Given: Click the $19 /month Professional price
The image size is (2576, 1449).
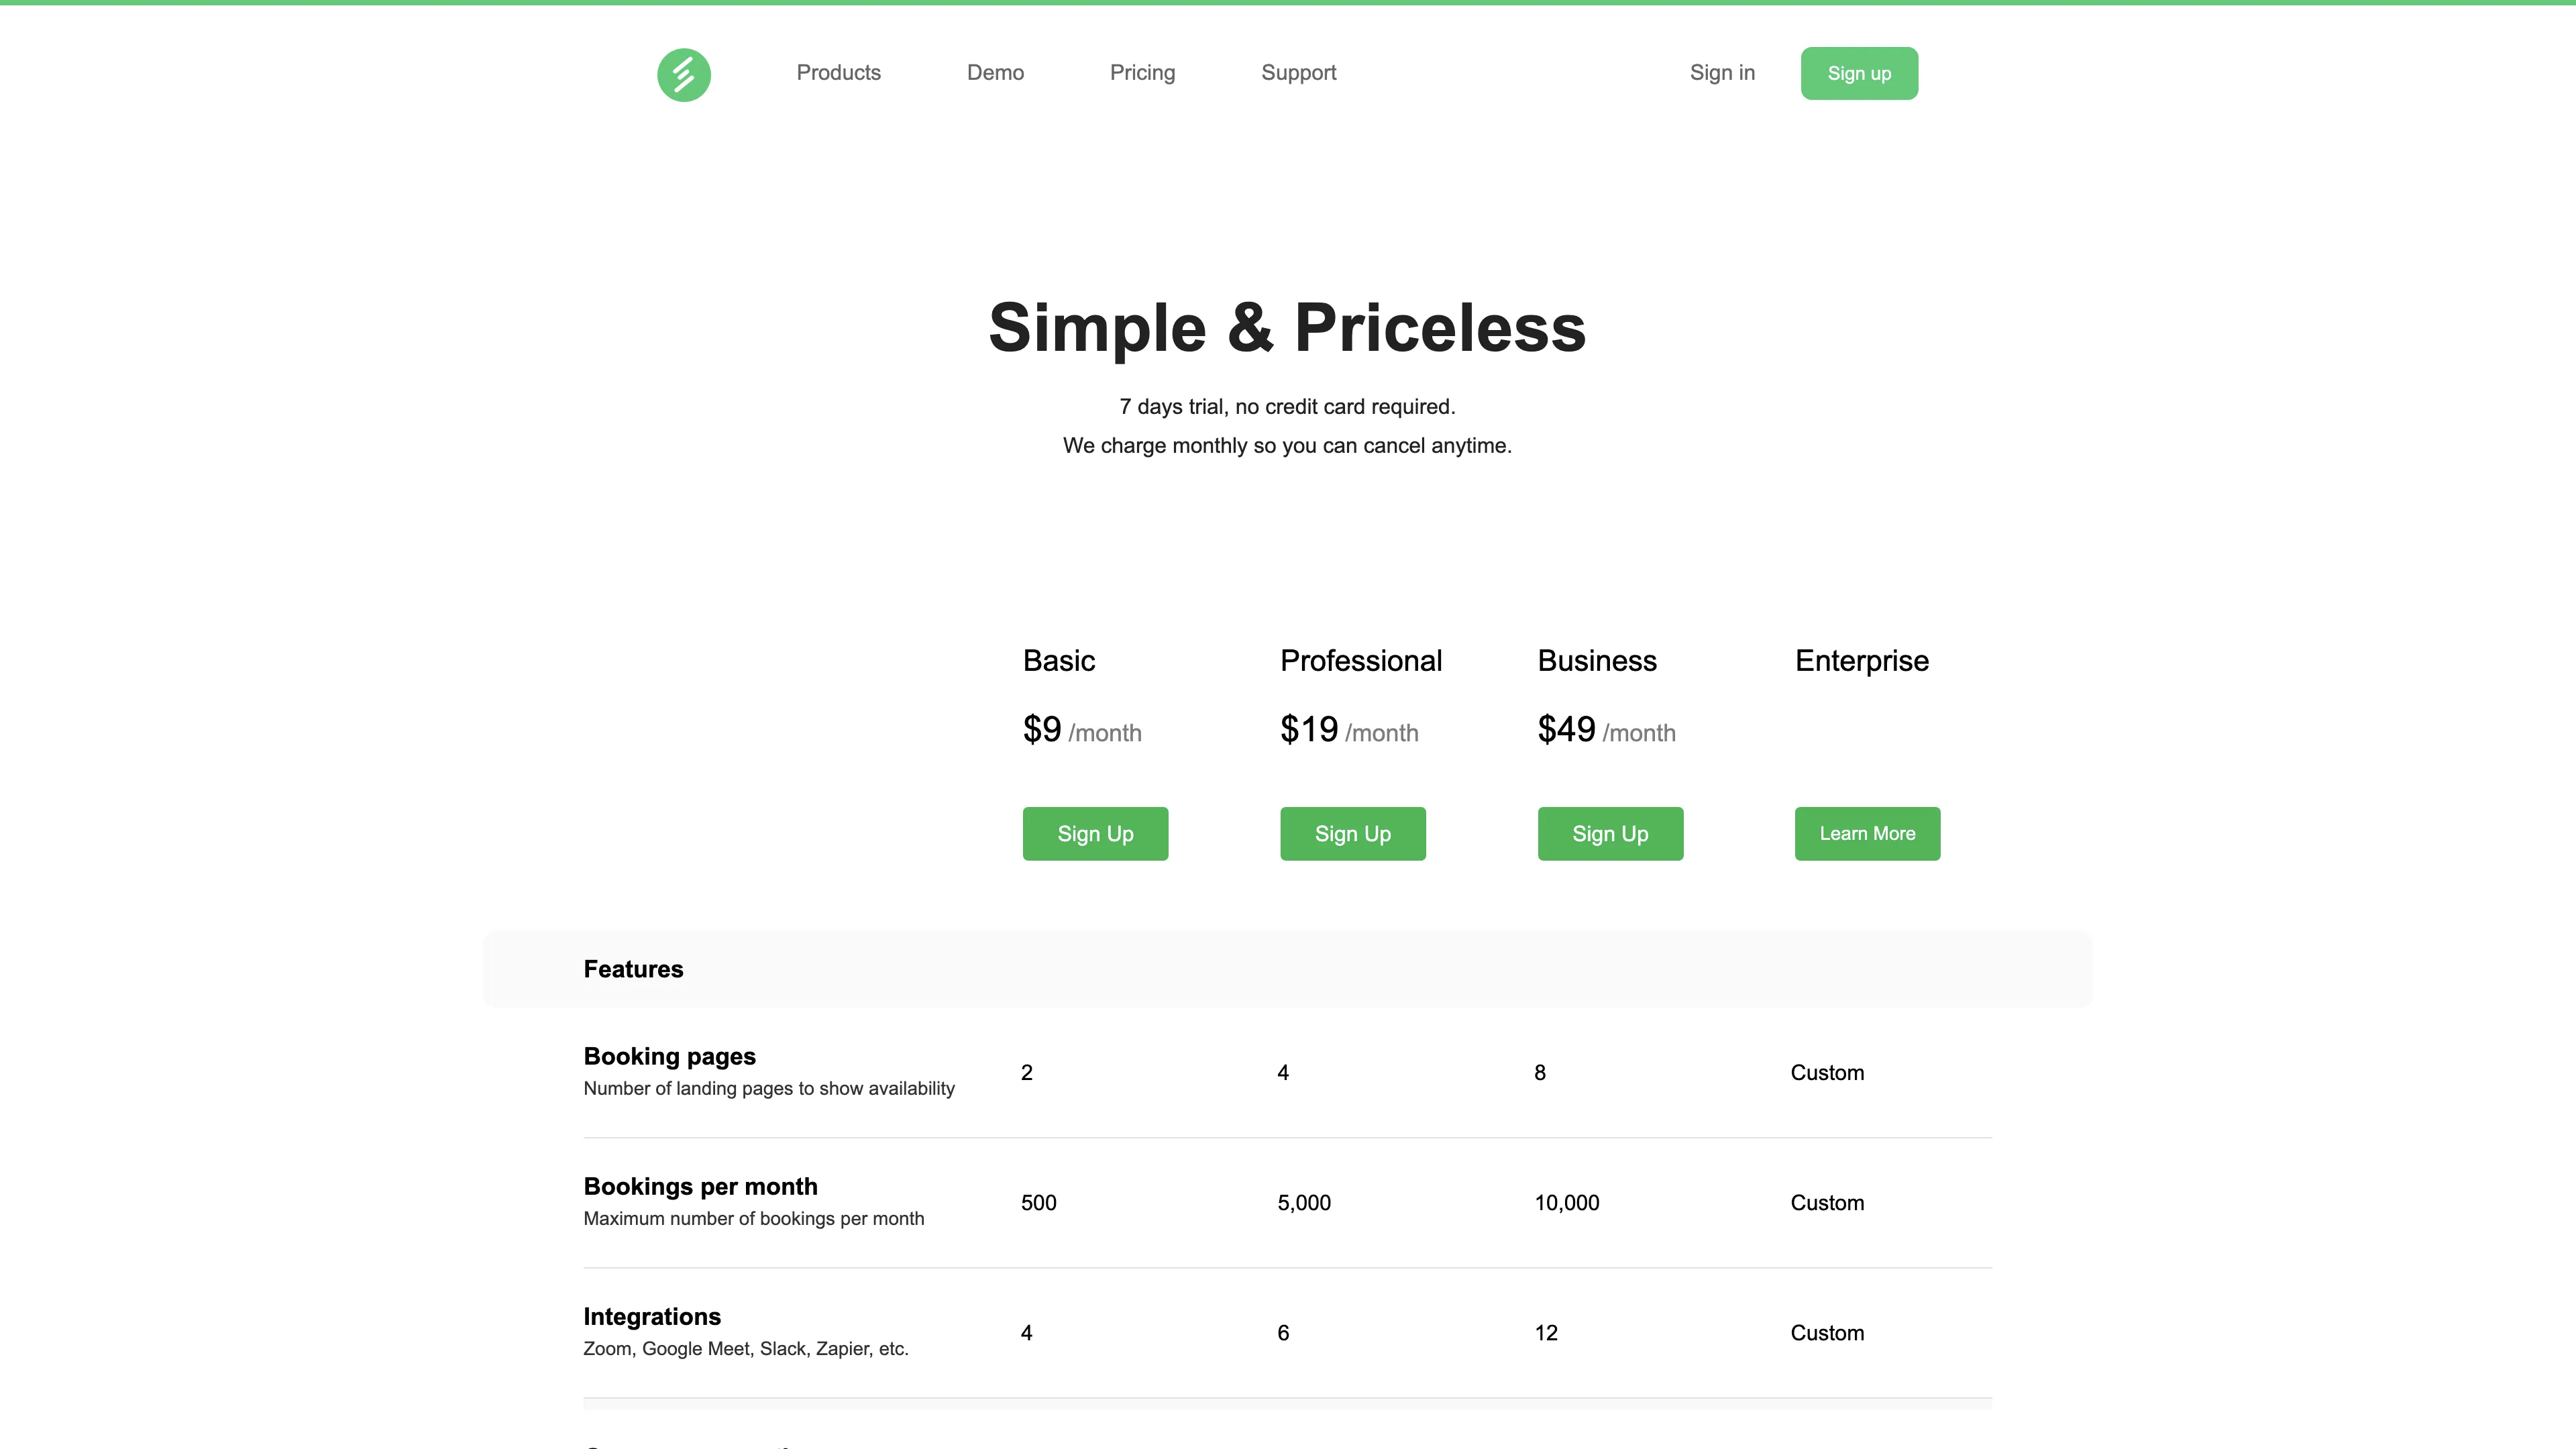Looking at the screenshot, I should 1349,730.
